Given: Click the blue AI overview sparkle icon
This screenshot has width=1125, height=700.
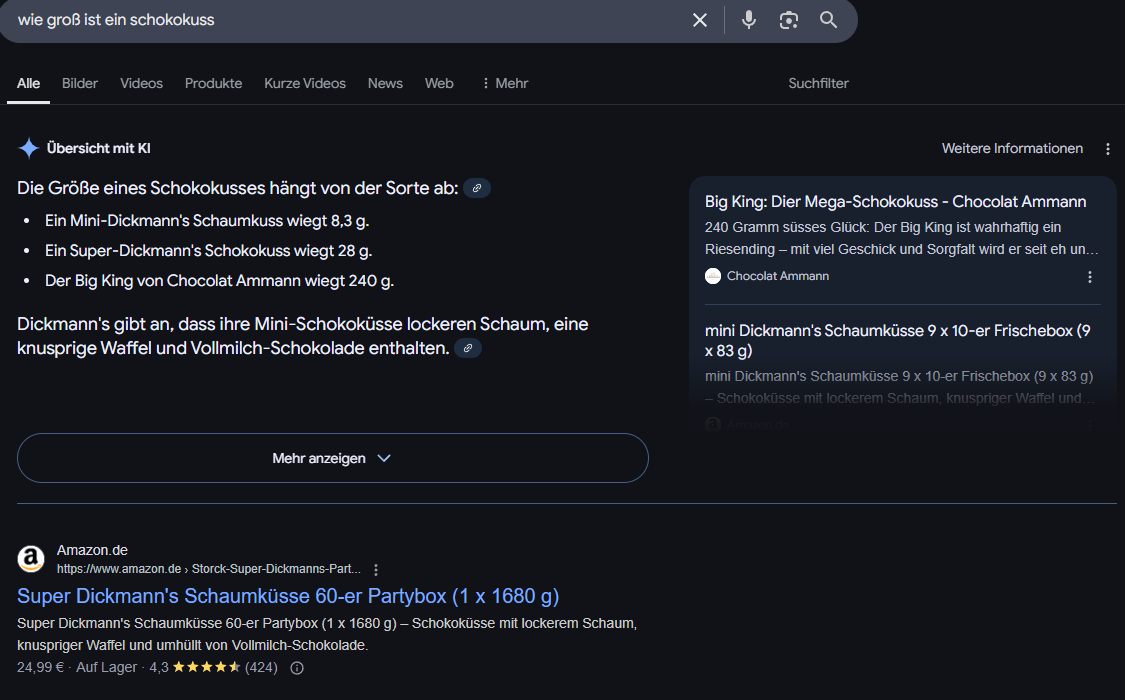Looking at the screenshot, I should [x=29, y=148].
